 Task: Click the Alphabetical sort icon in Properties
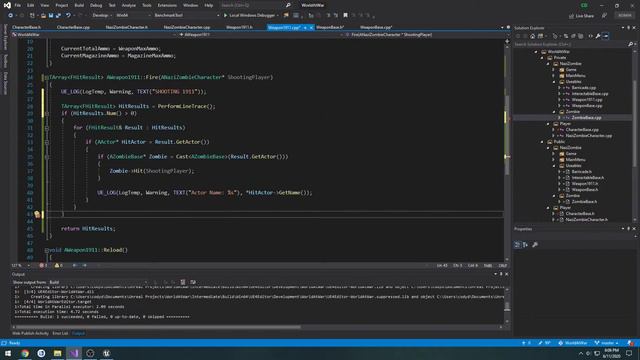pos(525,244)
